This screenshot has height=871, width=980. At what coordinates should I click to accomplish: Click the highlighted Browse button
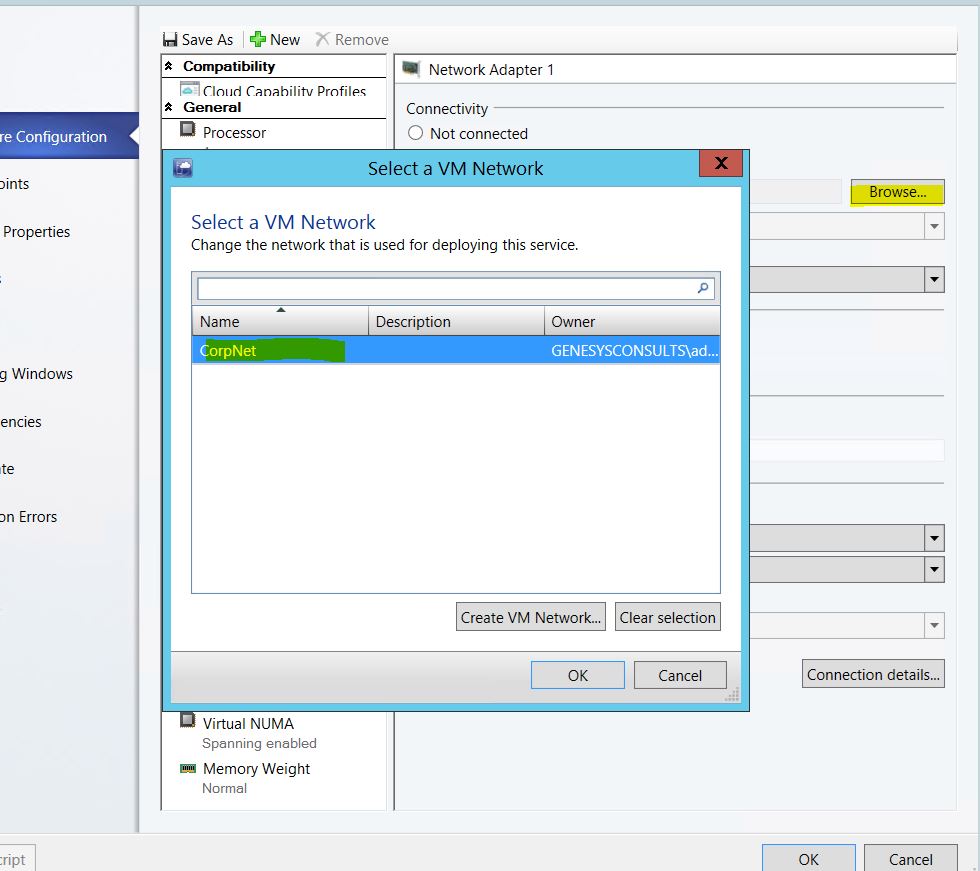(x=897, y=192)
